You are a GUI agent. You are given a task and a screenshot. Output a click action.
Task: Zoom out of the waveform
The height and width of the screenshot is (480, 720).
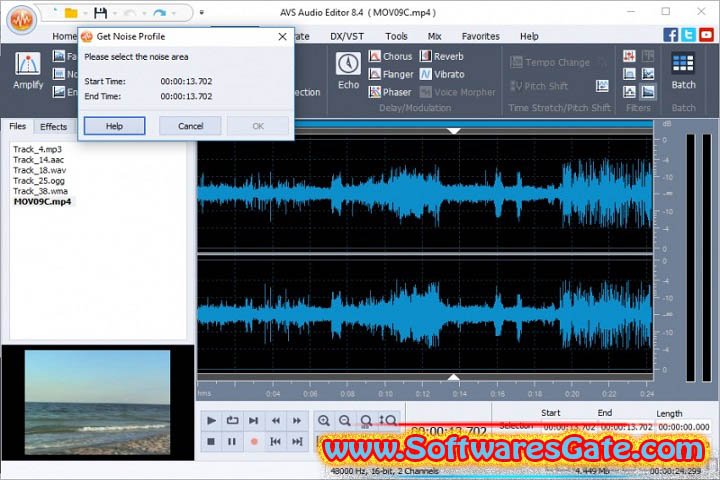(x=344, y=420)
